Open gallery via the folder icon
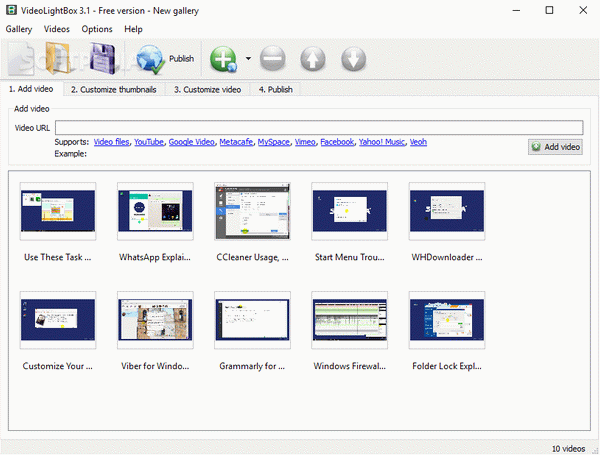 [58, 58]
